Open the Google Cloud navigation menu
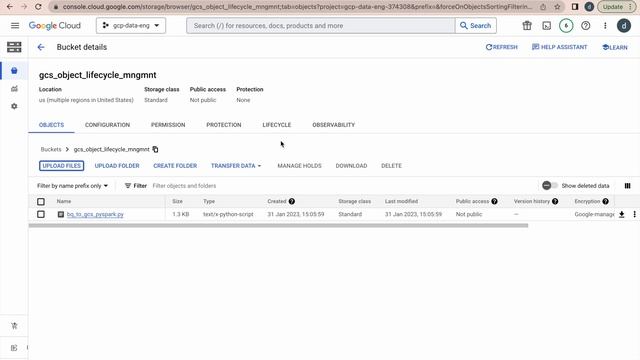Screen dimensions: 640x360 [x=15, y=26]
